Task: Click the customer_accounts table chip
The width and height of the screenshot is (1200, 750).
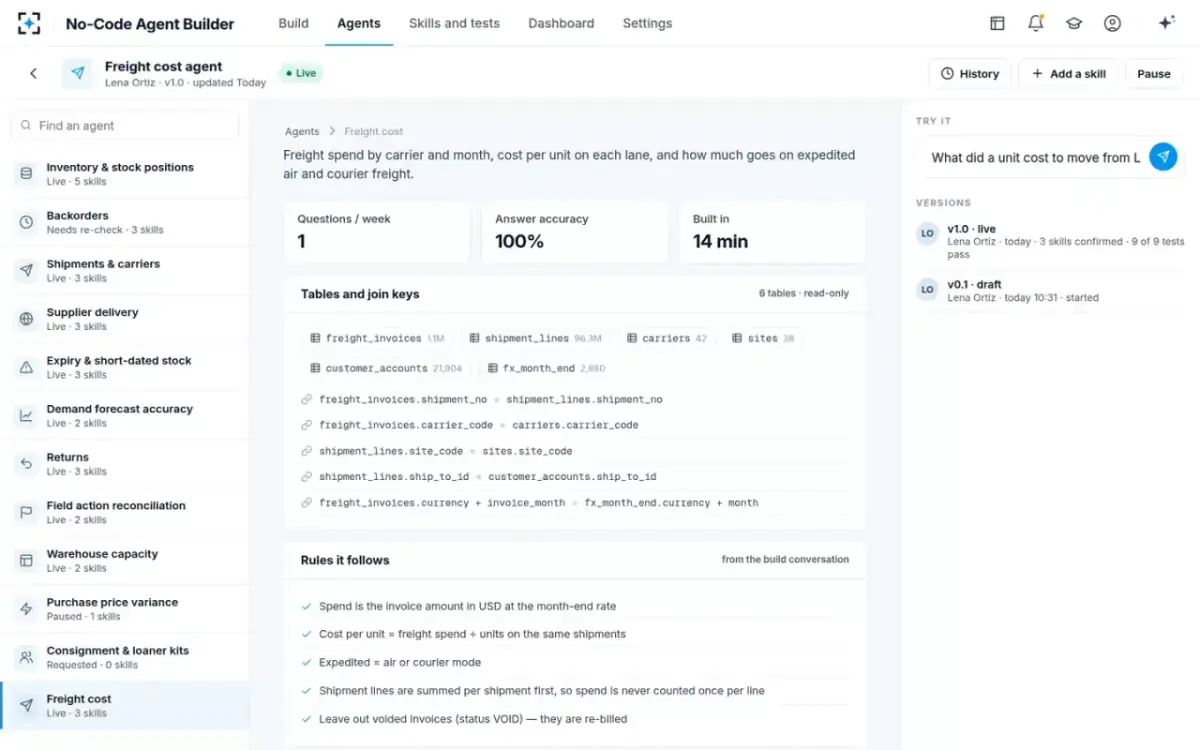Action: [x=386, y=368]
